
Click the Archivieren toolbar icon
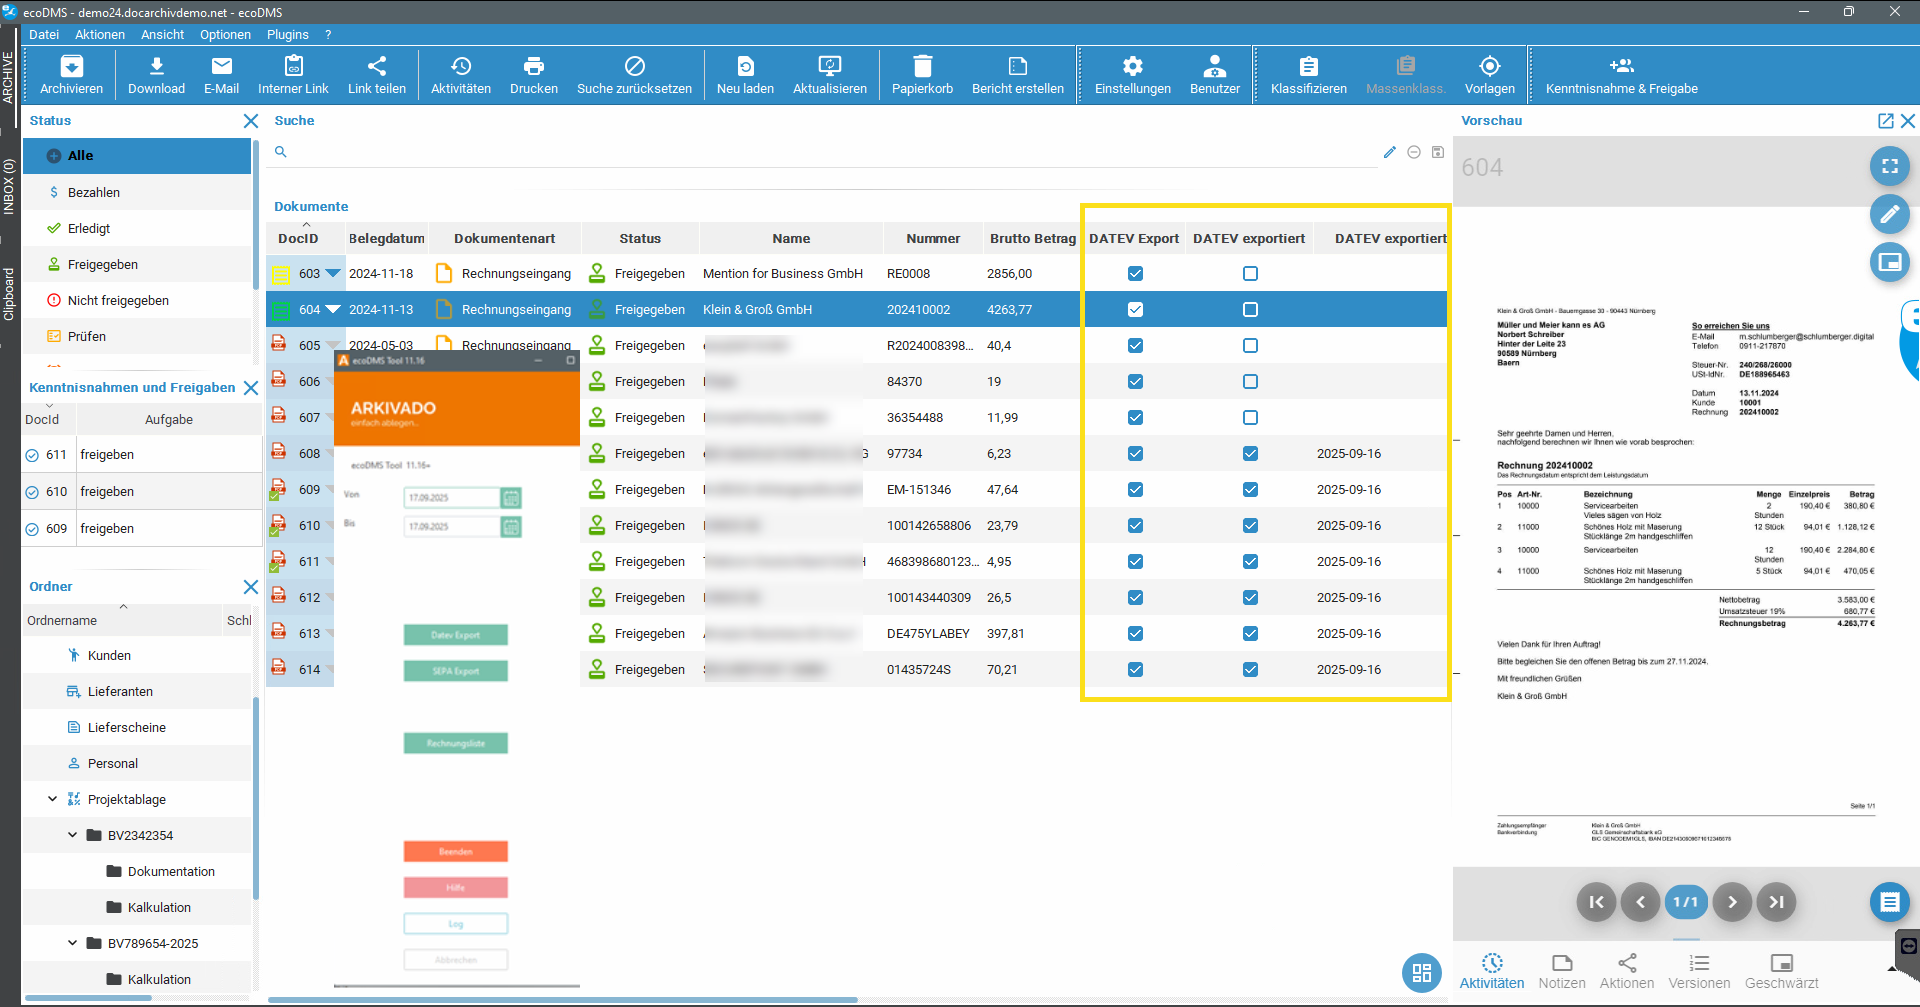click(71, 67)
